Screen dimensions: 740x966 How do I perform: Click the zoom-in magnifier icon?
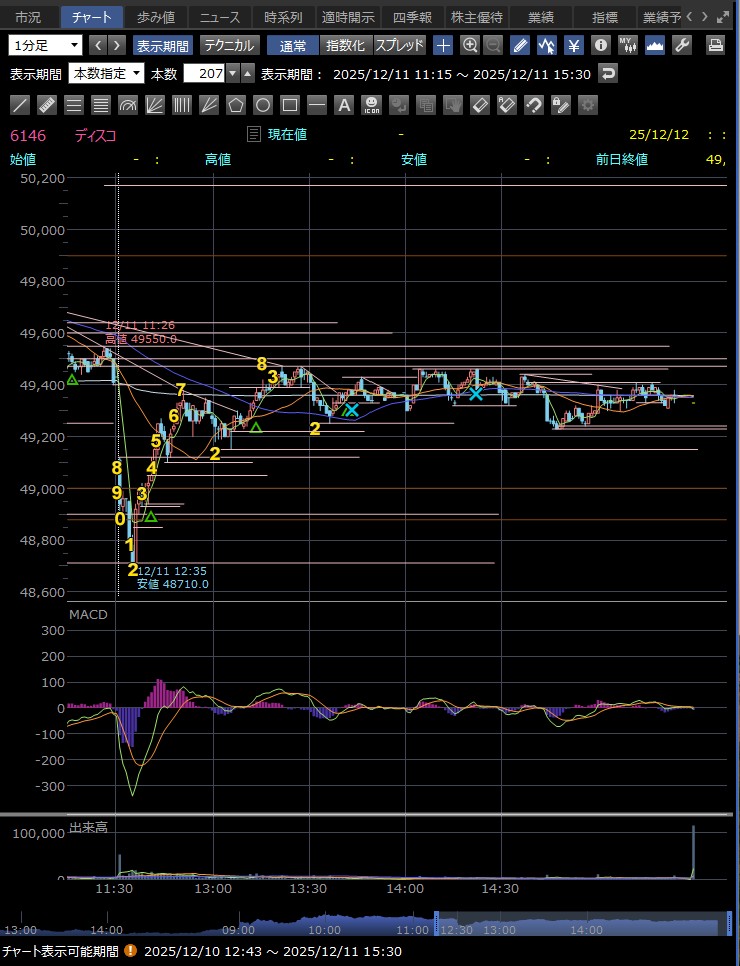coord(470,45)
